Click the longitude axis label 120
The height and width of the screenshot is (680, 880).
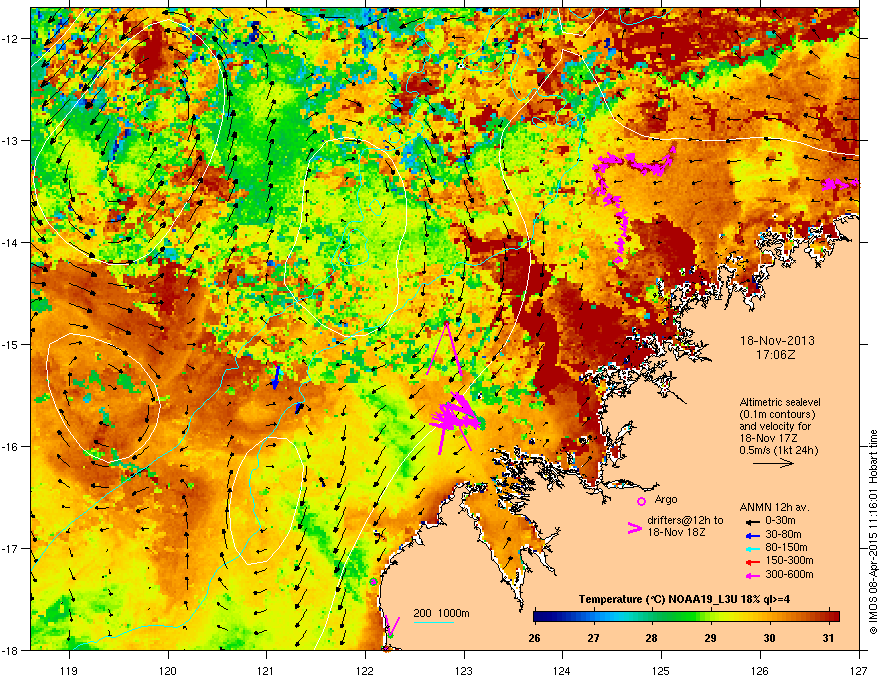point(168,670)
